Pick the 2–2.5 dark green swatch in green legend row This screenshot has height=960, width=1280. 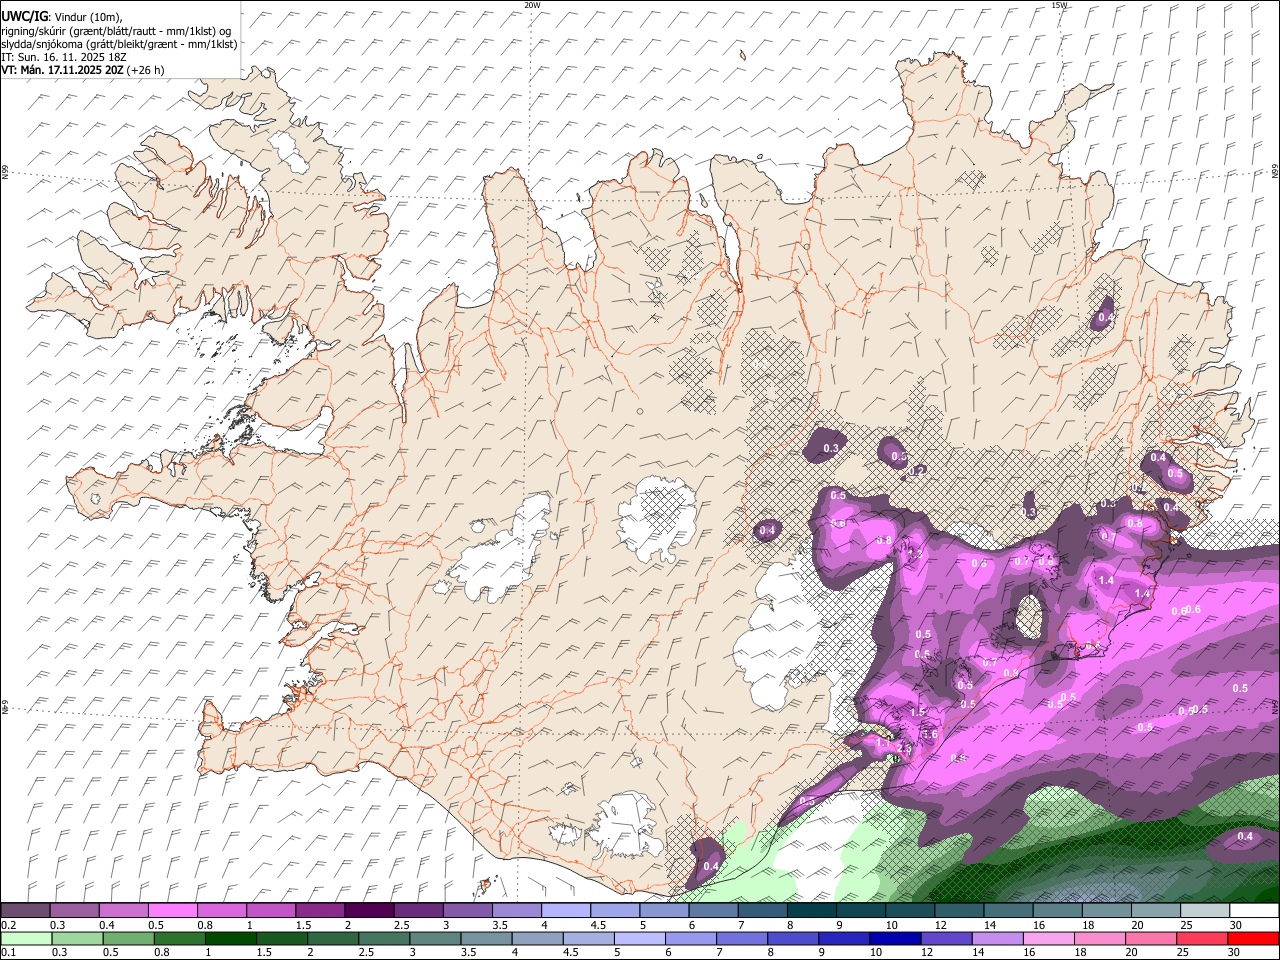click(333, 938)
